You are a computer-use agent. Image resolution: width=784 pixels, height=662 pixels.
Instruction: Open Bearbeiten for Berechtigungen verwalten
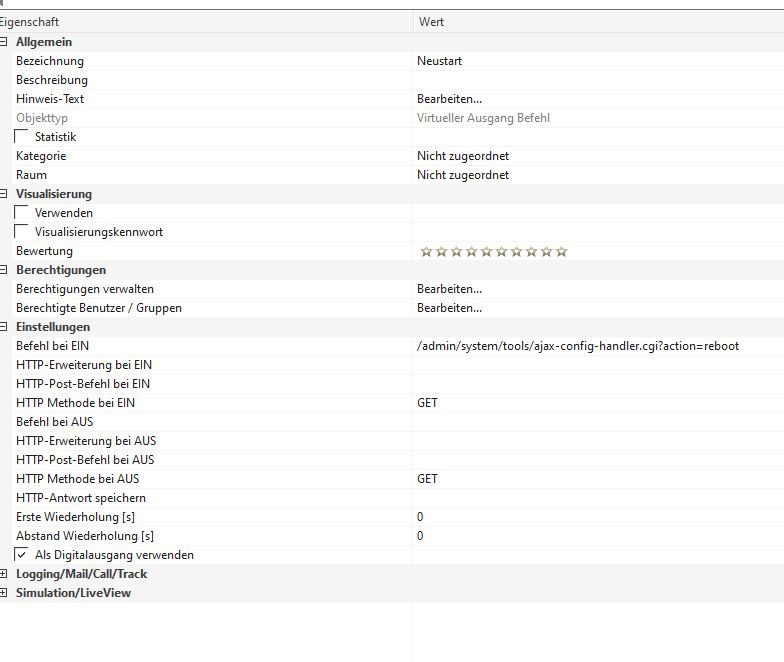click(x=449, y=289)
